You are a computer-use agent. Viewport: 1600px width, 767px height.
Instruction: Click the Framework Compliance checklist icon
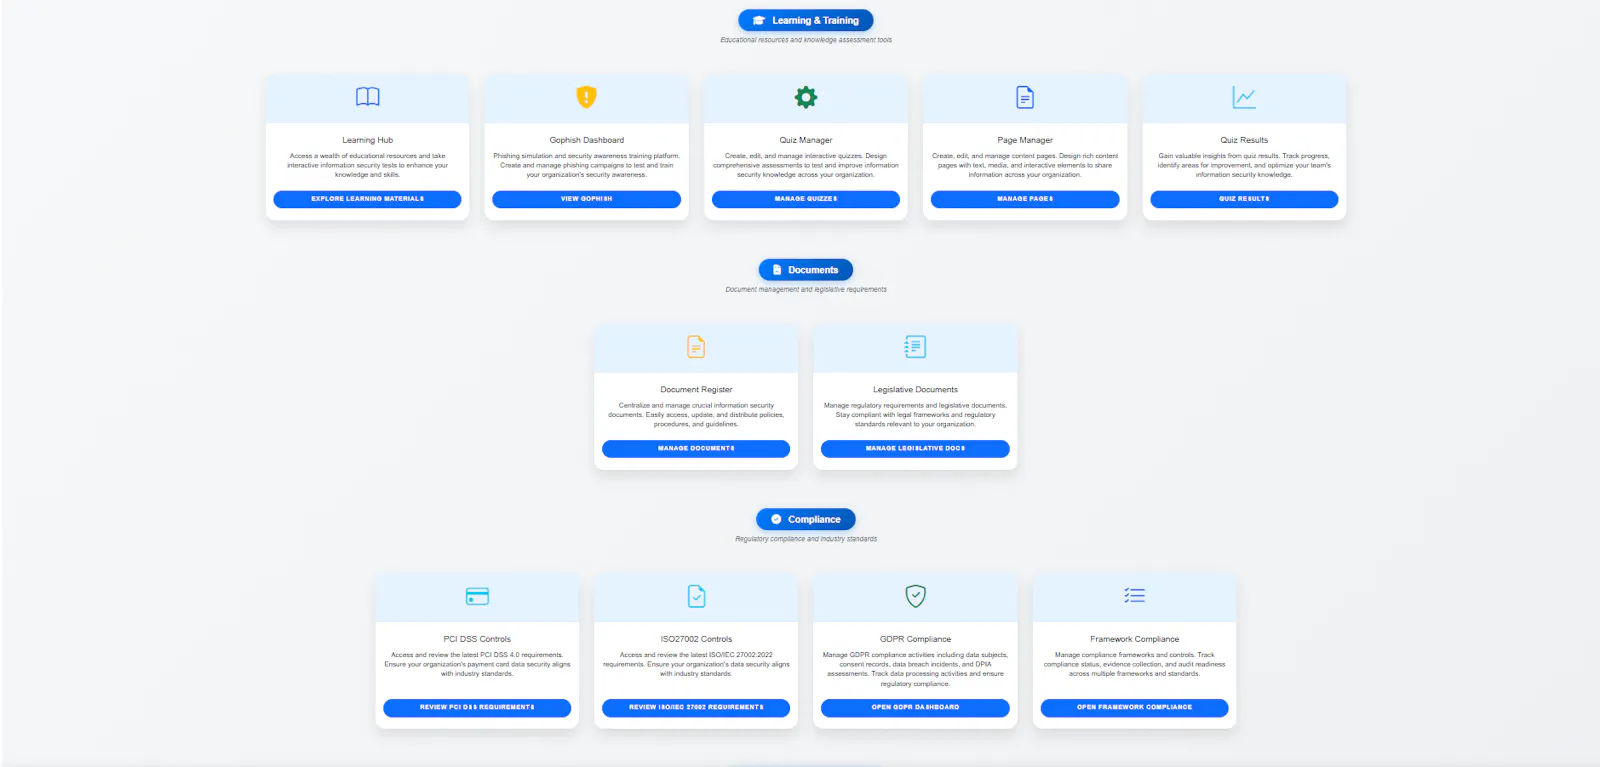[1134, 596]
